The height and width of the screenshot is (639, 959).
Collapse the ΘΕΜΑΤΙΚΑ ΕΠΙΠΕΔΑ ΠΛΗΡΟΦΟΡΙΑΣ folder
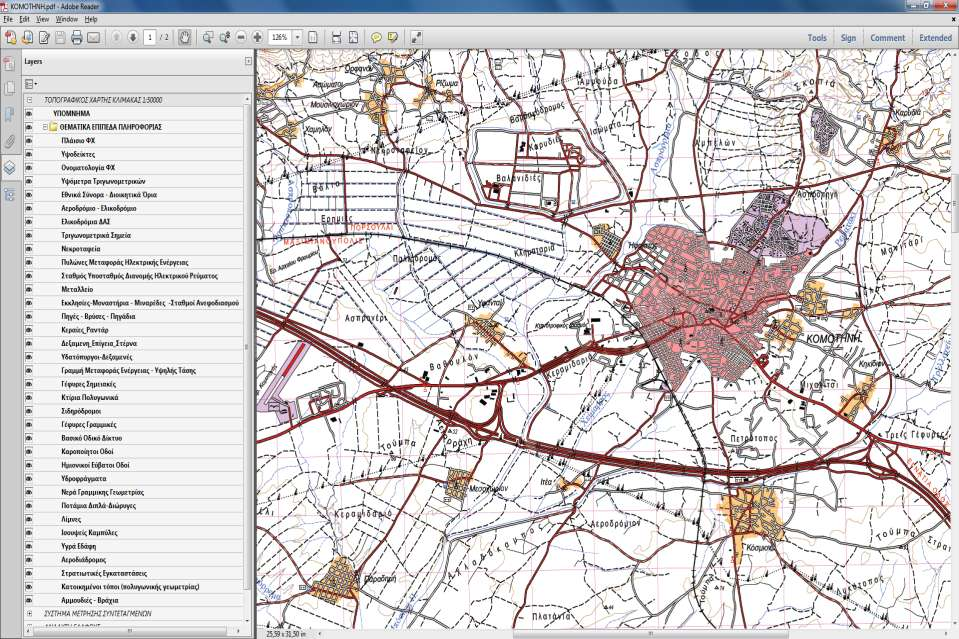pyautogui.click(x=45, y=127)
